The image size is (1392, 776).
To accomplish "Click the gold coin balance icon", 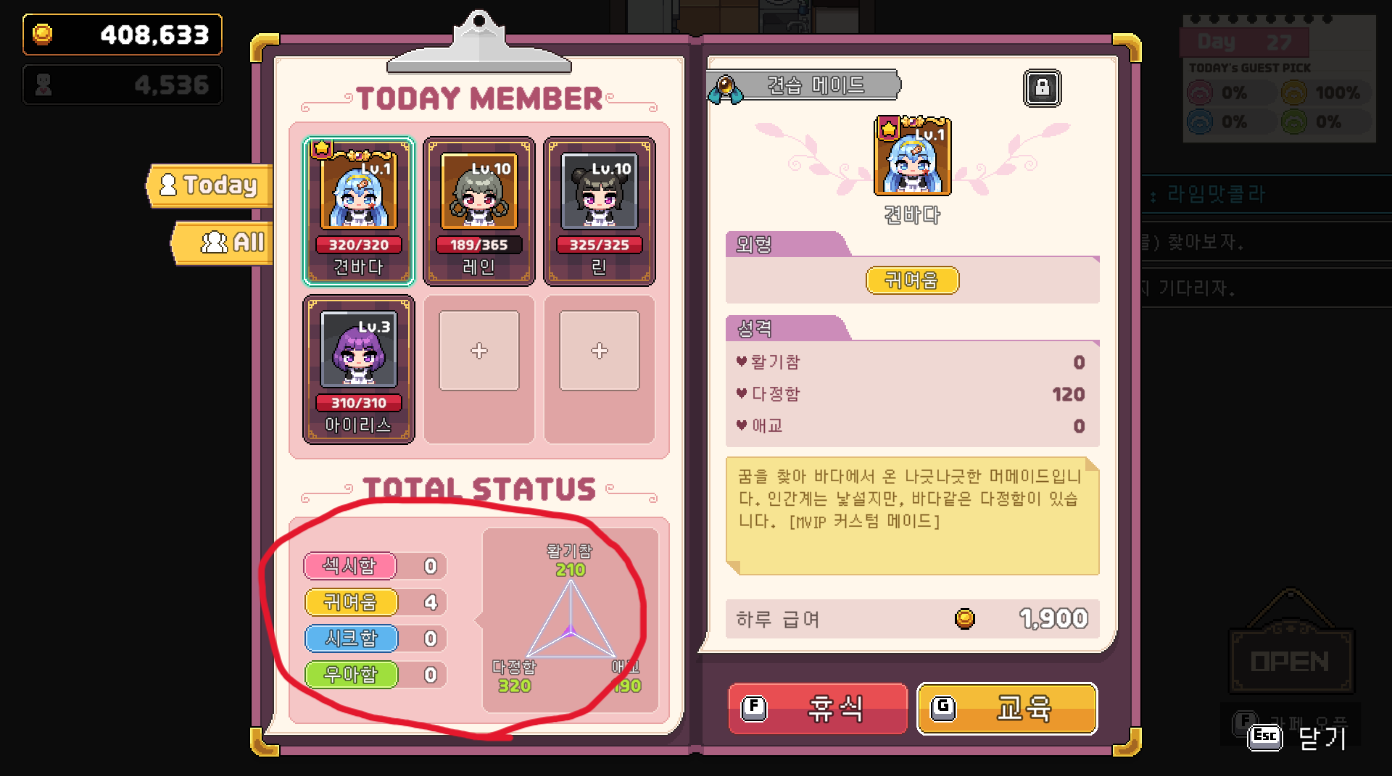I will 43,35.
